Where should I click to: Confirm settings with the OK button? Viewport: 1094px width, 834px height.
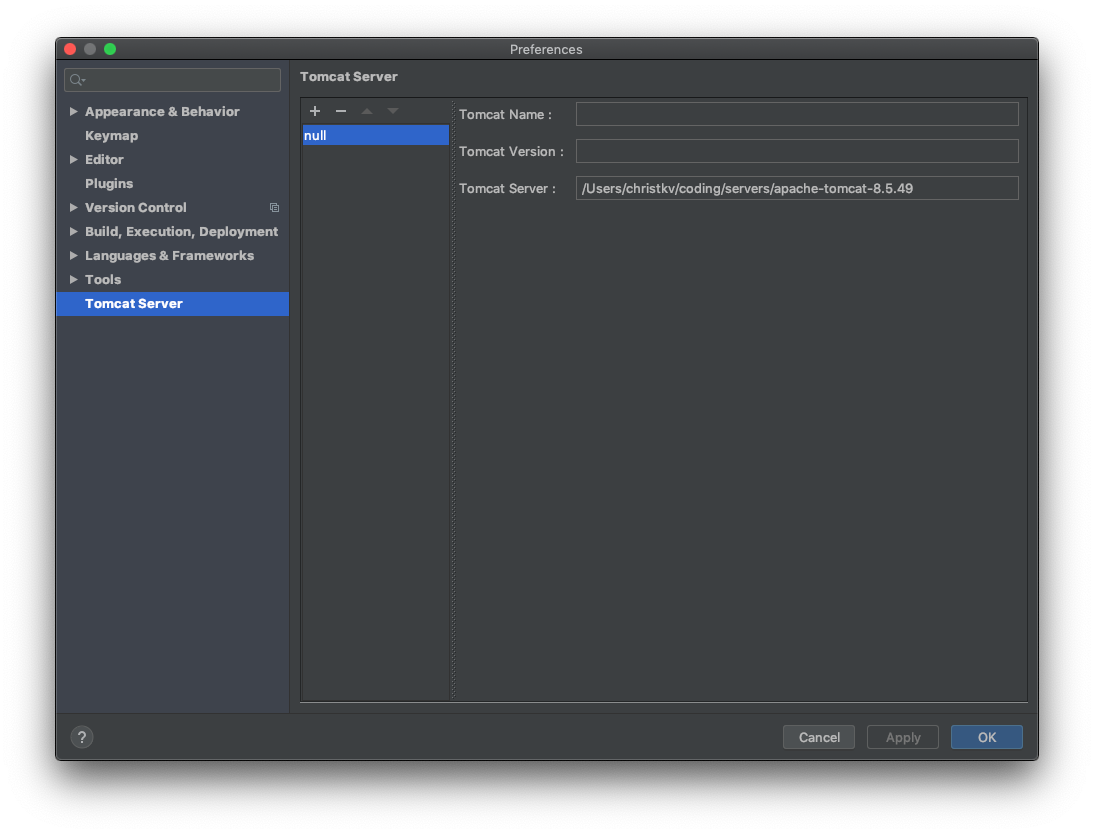(986, 737)
